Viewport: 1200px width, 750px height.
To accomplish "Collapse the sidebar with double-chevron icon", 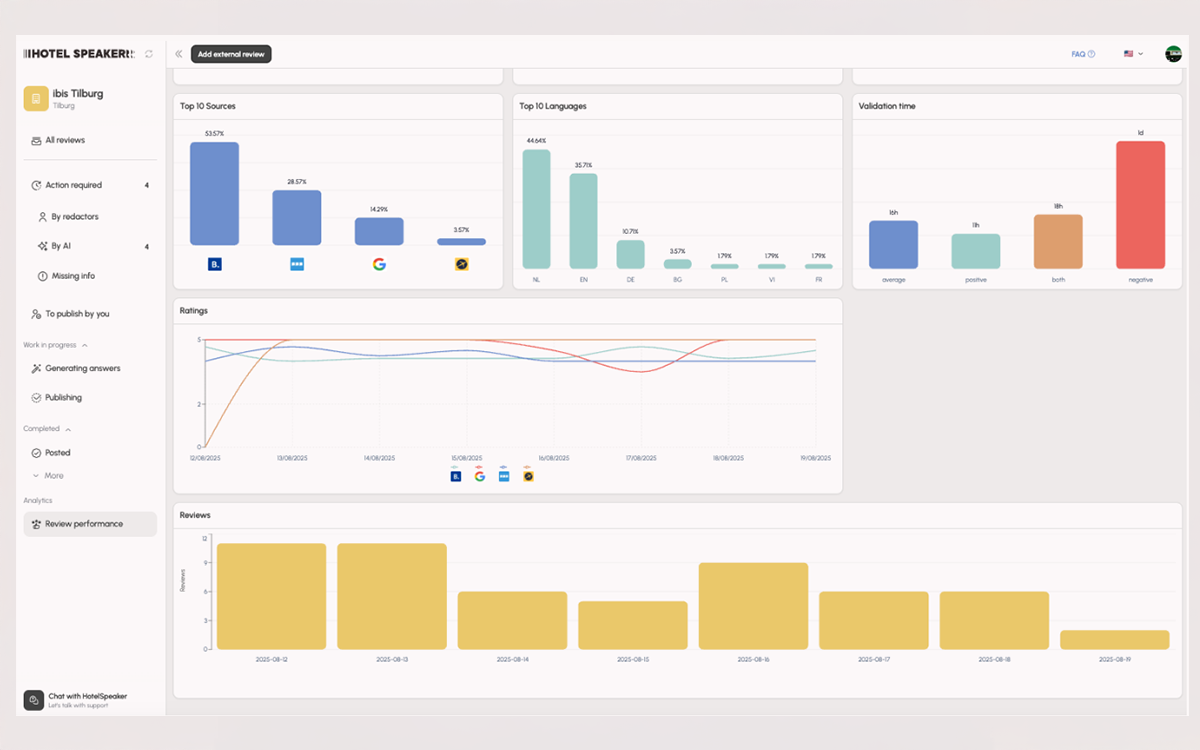I will 179,54.
